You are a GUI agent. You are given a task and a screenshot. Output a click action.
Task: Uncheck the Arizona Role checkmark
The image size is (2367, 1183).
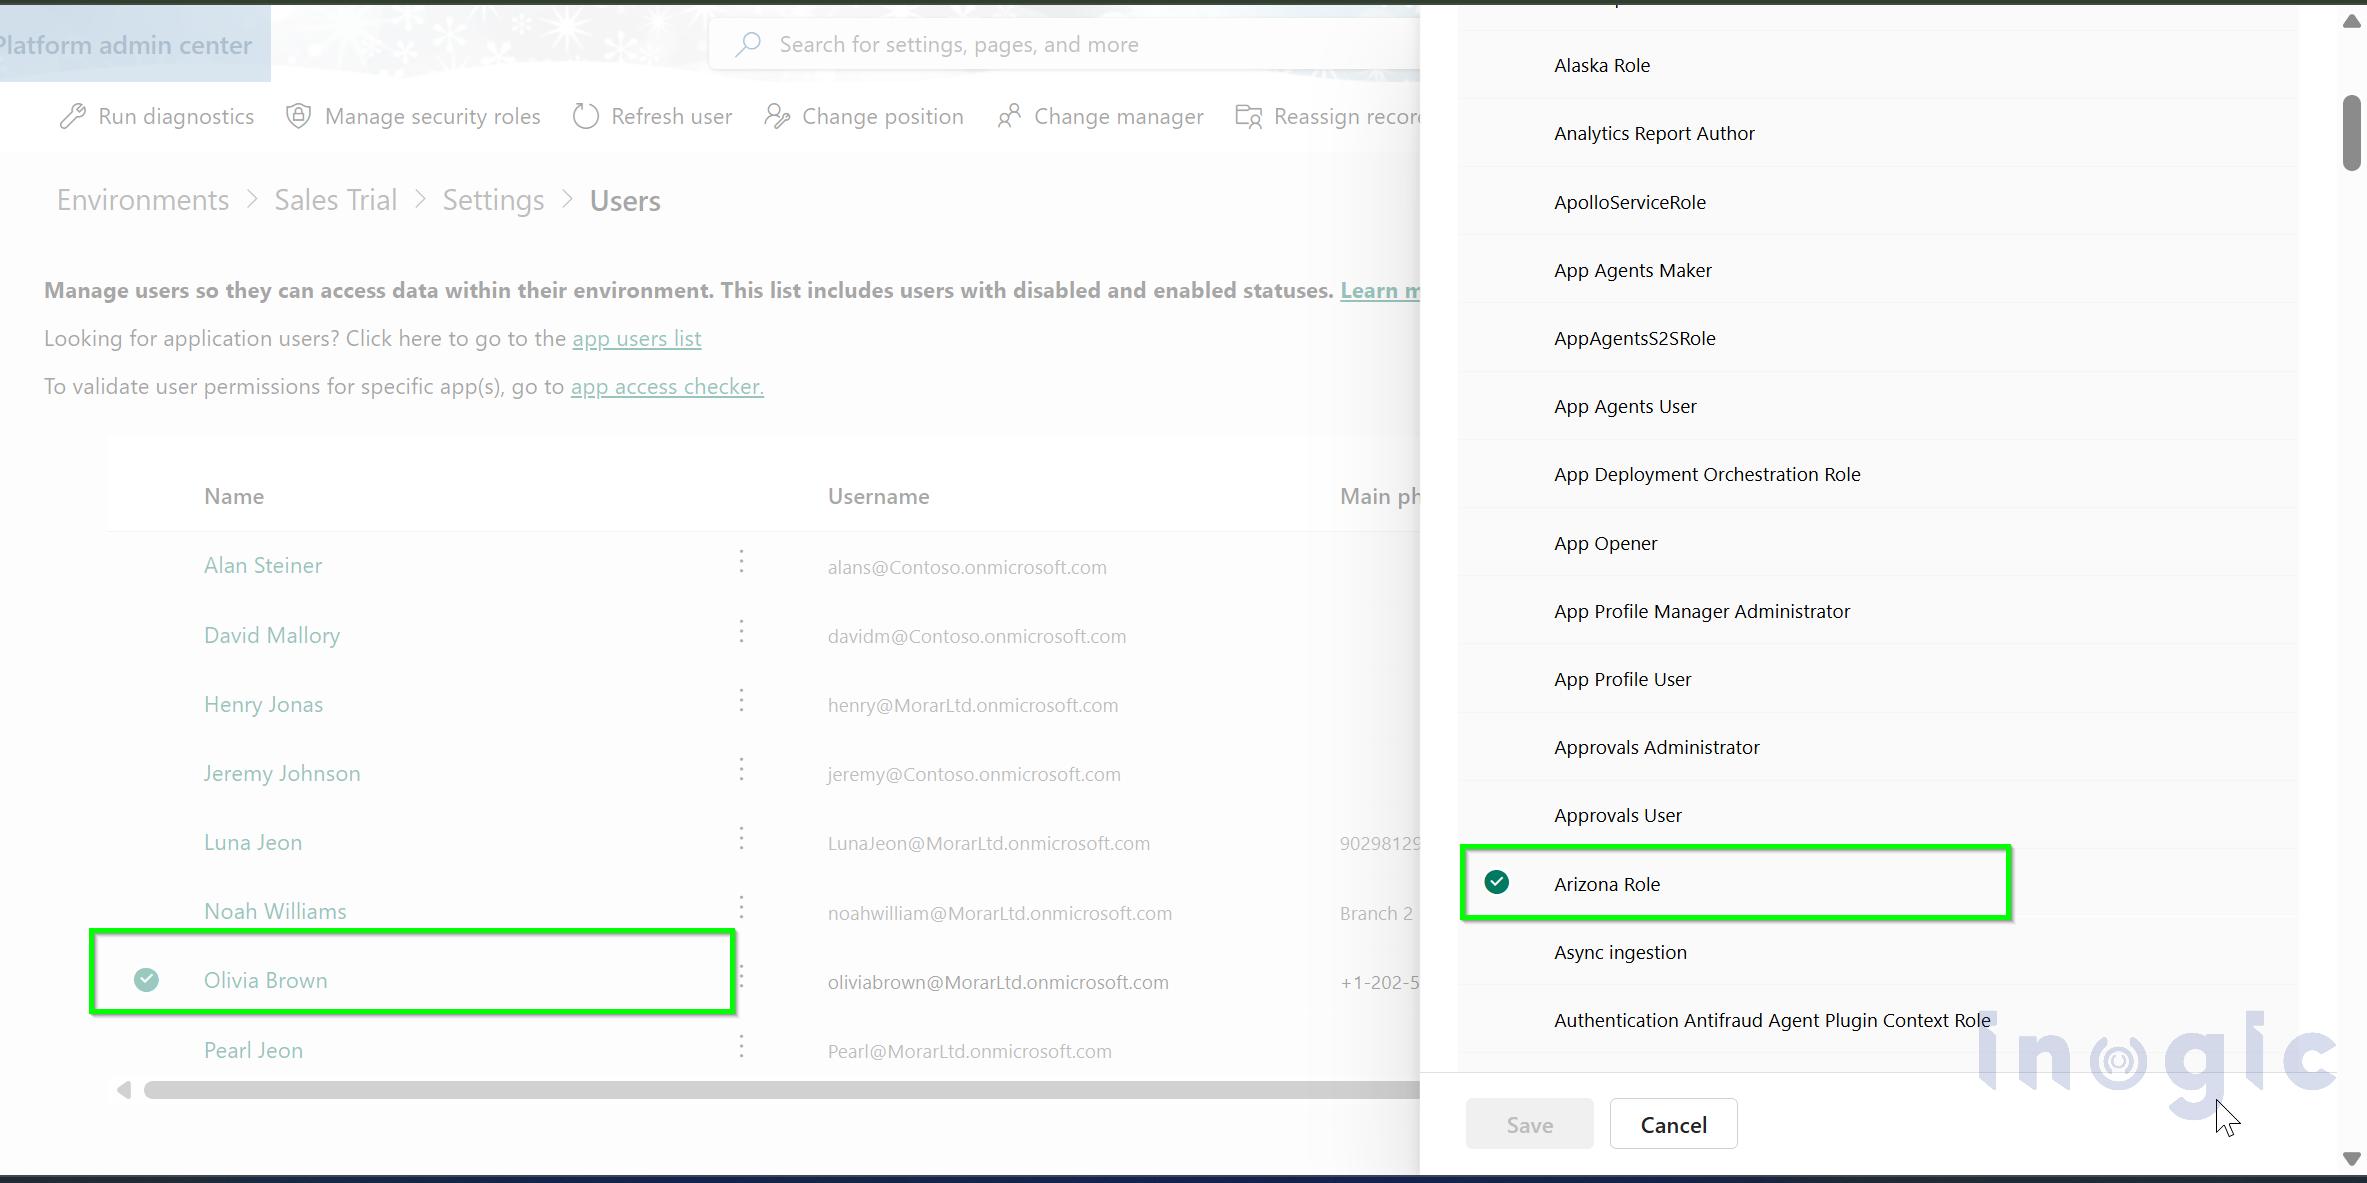[x=1496, y=882]
